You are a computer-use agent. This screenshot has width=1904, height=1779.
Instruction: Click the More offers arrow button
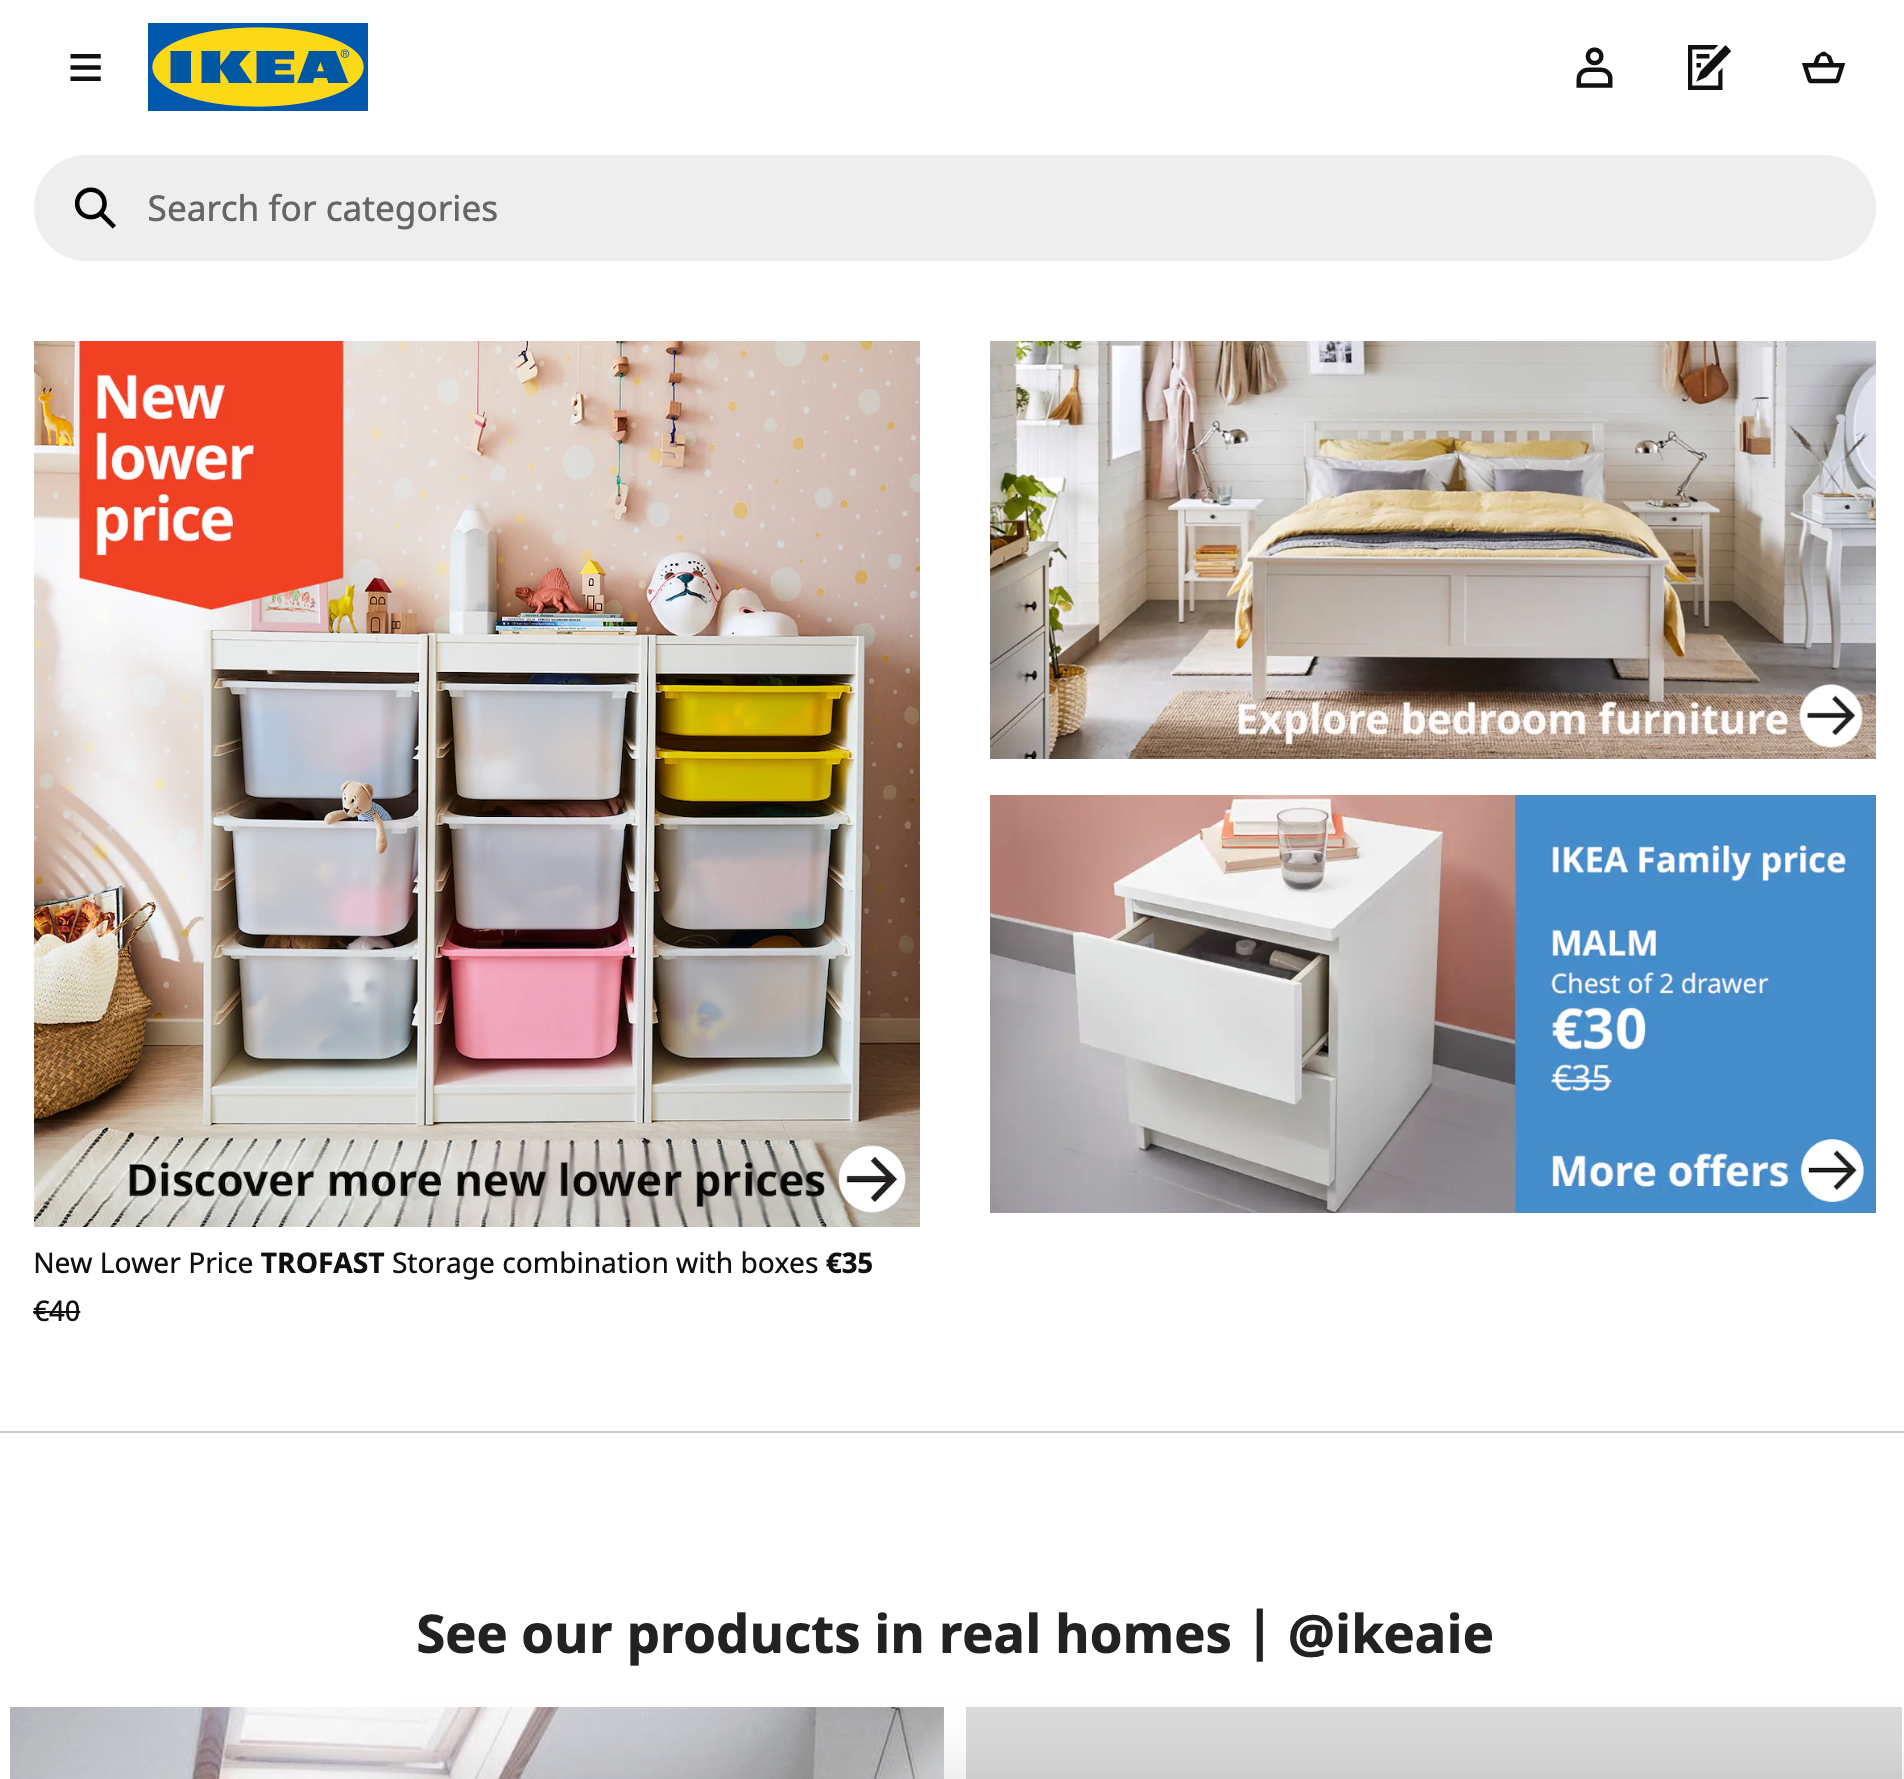1832,1170
